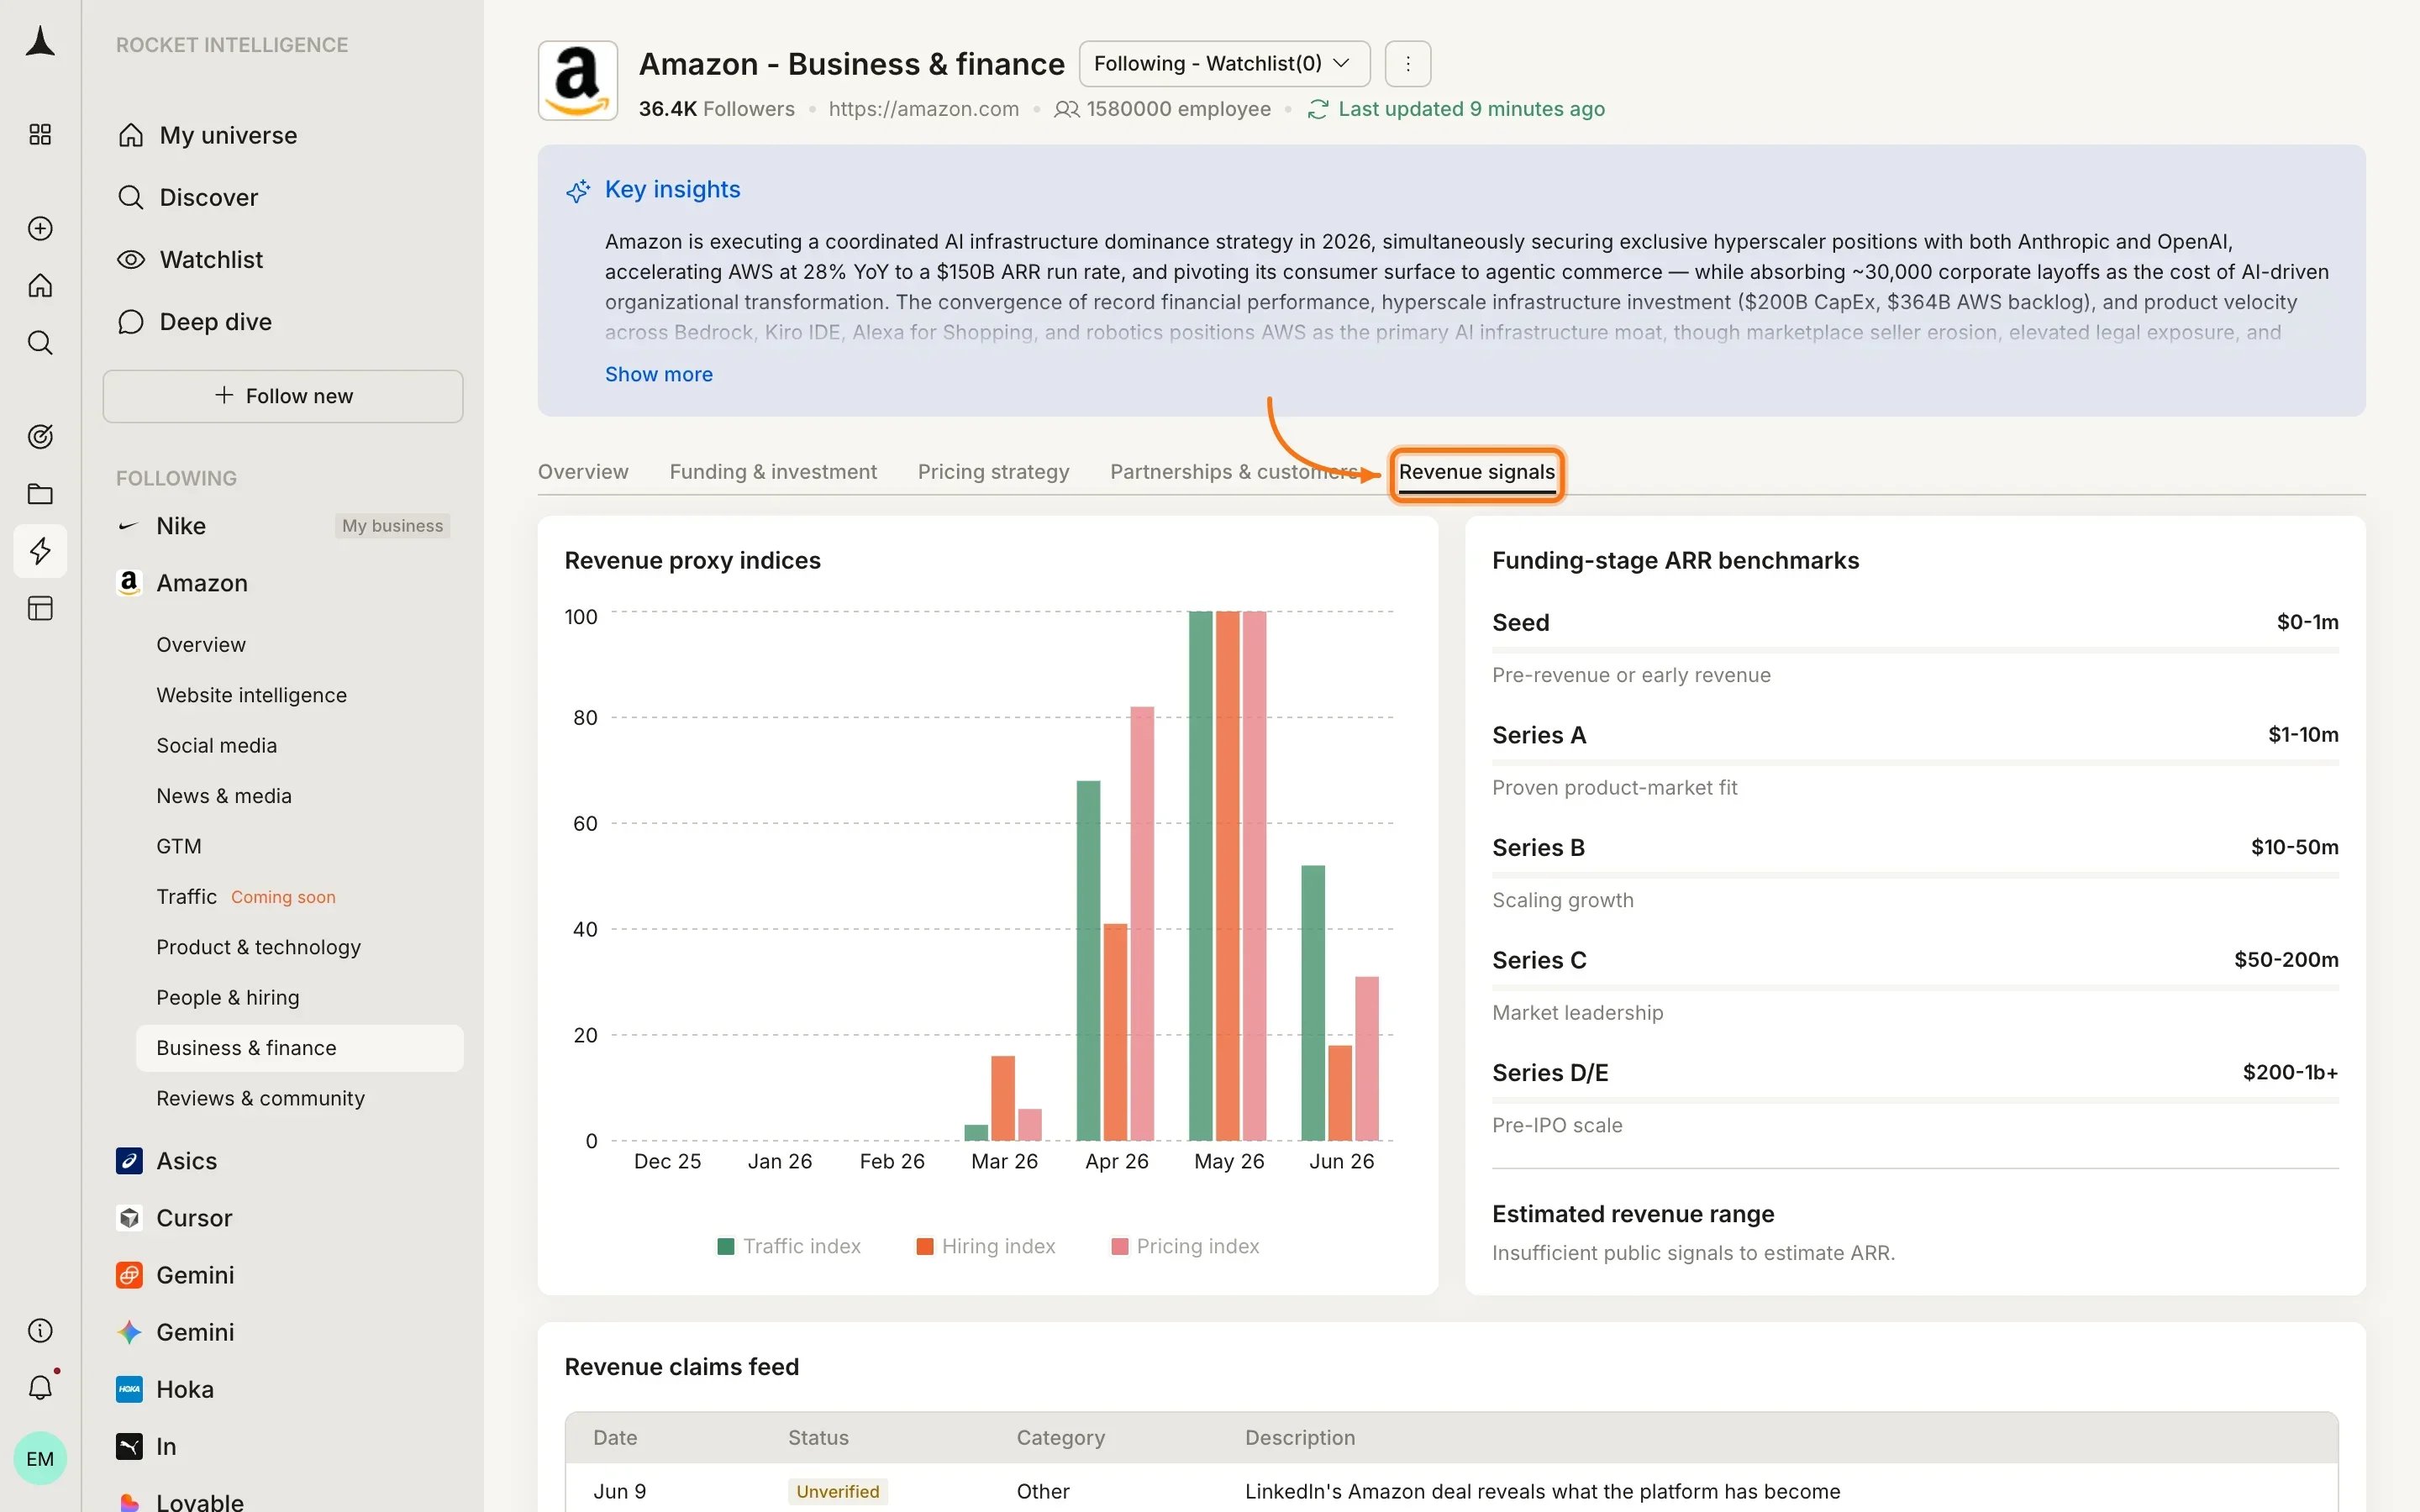
Task: Click the Series C benchmark progress bar
Action: coord(1915,988)
